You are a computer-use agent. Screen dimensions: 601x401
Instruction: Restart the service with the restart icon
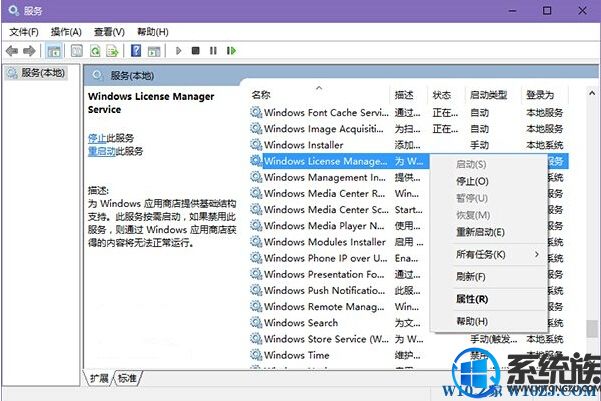click(x=232, y=51)
